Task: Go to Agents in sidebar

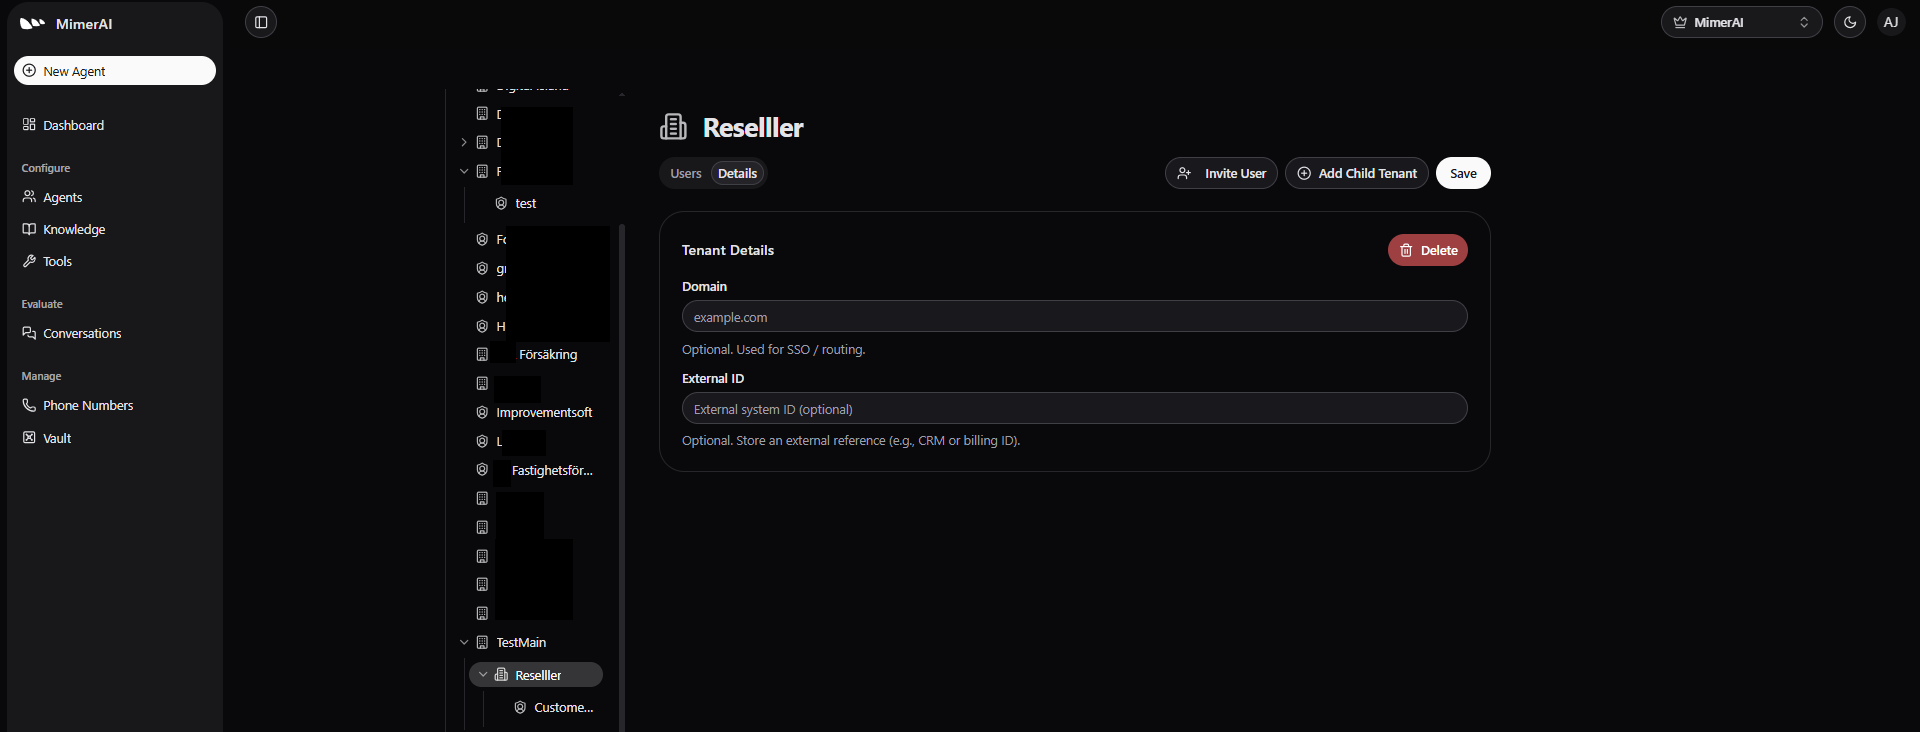Action: coord(62,197)
